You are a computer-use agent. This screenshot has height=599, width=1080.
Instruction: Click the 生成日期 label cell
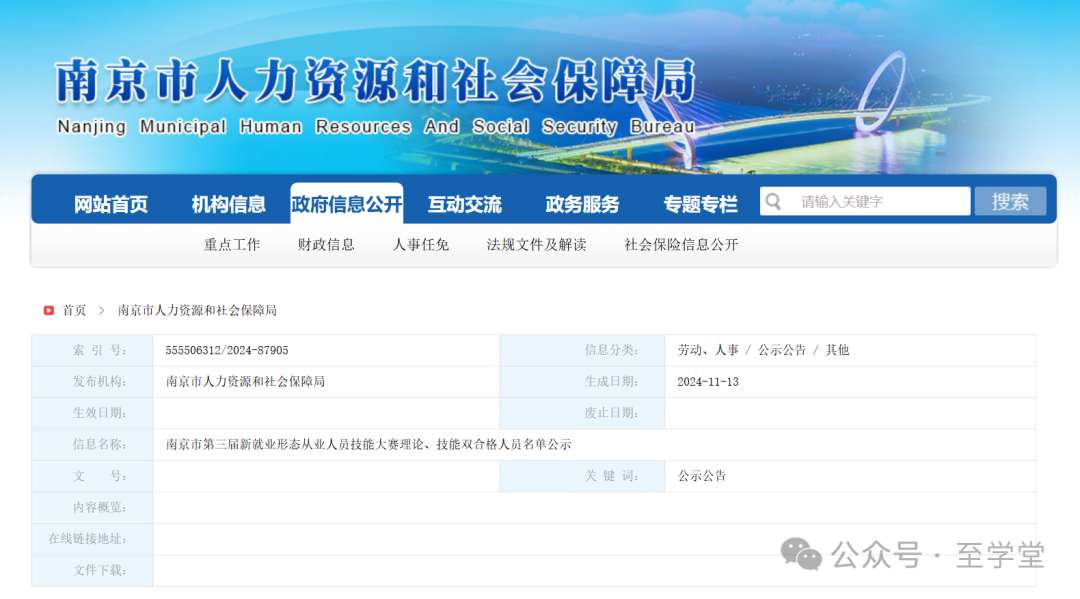583,382
